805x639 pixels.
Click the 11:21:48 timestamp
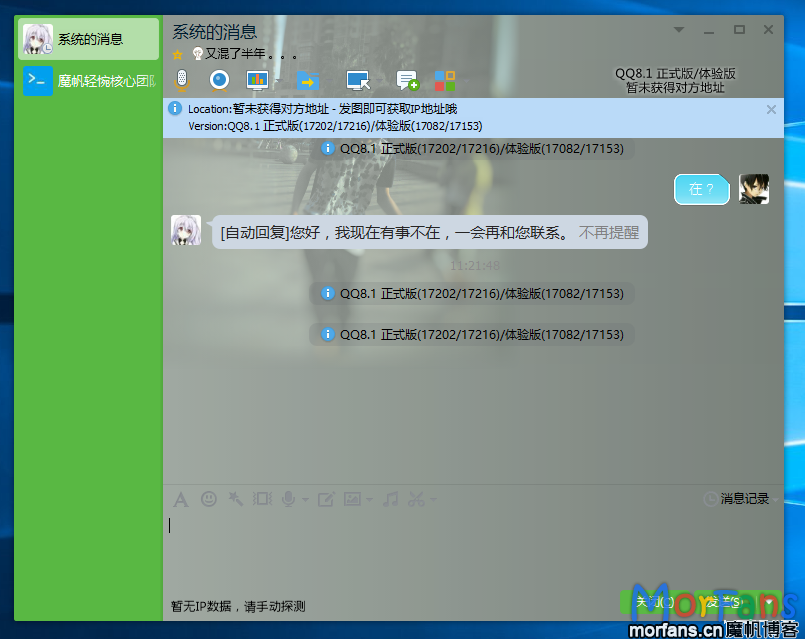[475, 266]
